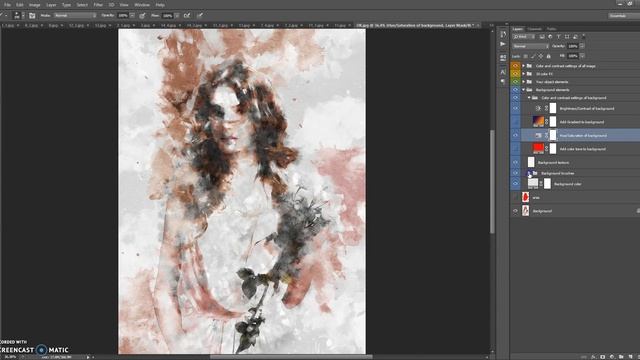
Task: Open the File menu
Action: coord(7,5)
